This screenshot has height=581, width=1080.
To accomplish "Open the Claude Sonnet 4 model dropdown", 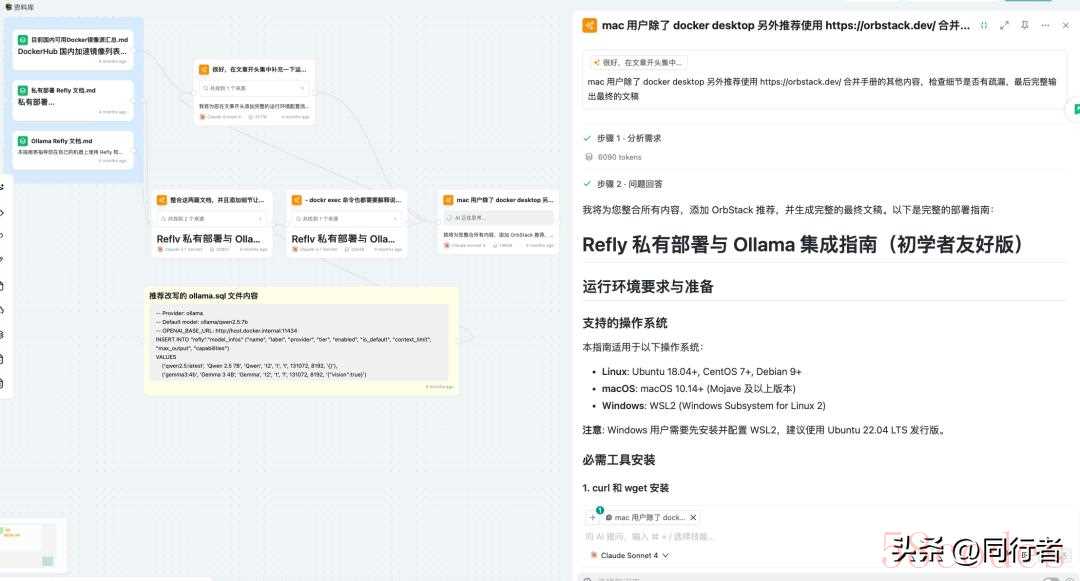I will [630, 555].
